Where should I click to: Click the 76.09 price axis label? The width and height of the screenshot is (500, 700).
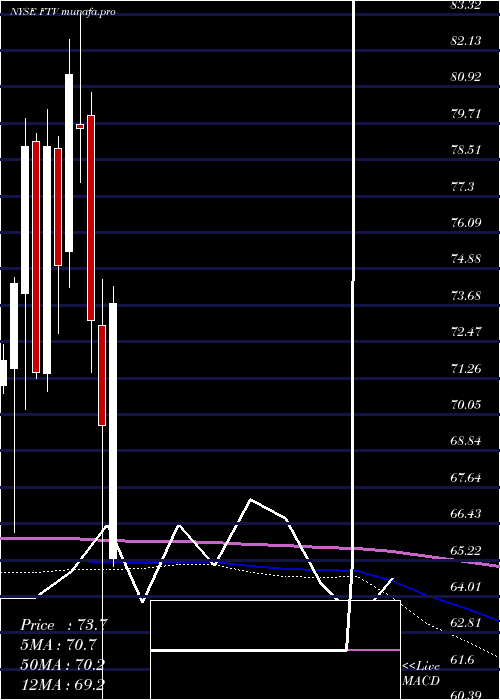click(466, 222)
